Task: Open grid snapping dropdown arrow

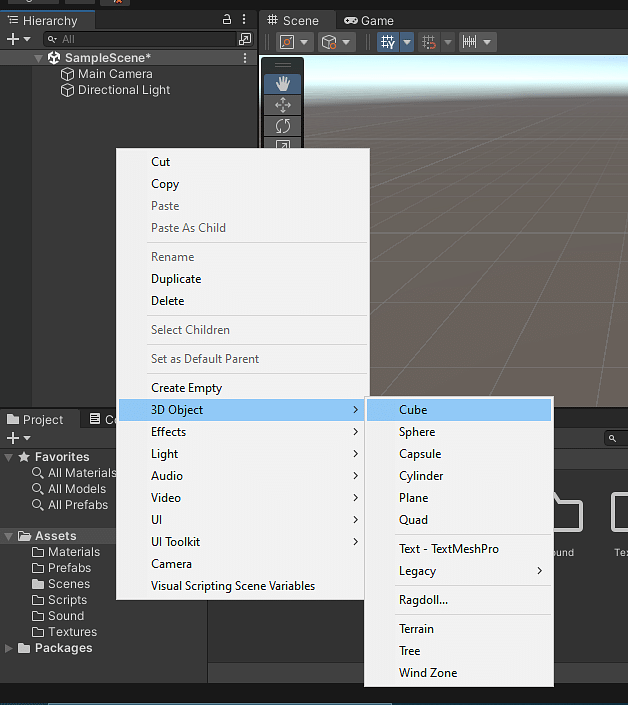Action: tap(448, 42)
